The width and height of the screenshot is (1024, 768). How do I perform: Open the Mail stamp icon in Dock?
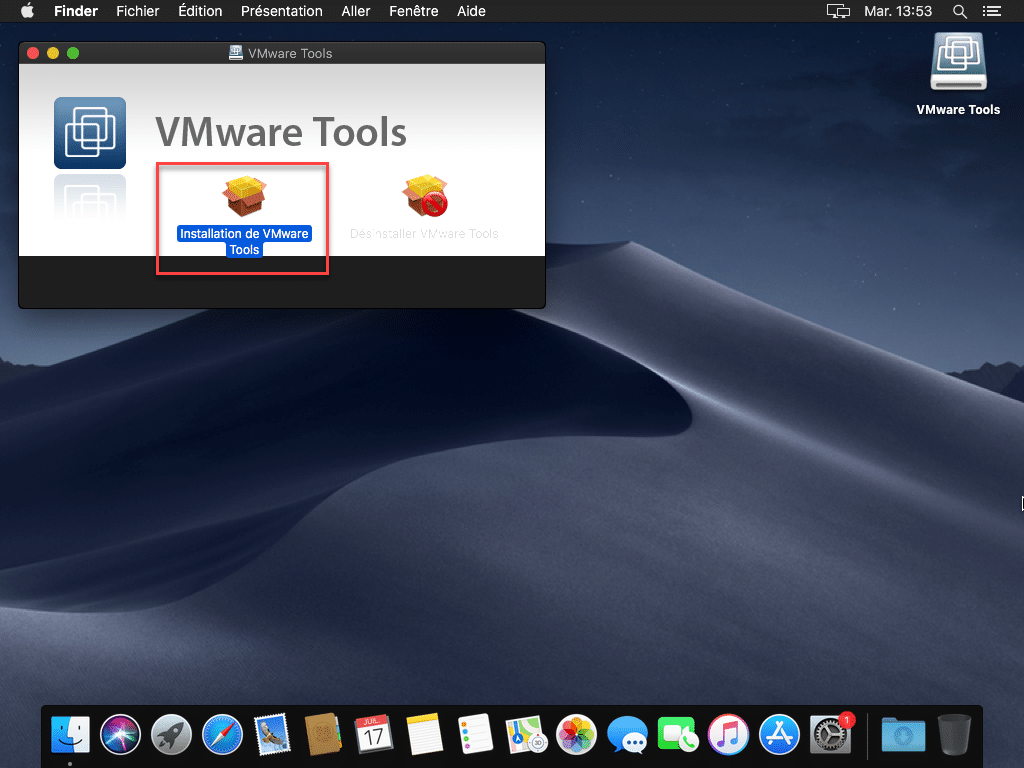click(272, 734)
